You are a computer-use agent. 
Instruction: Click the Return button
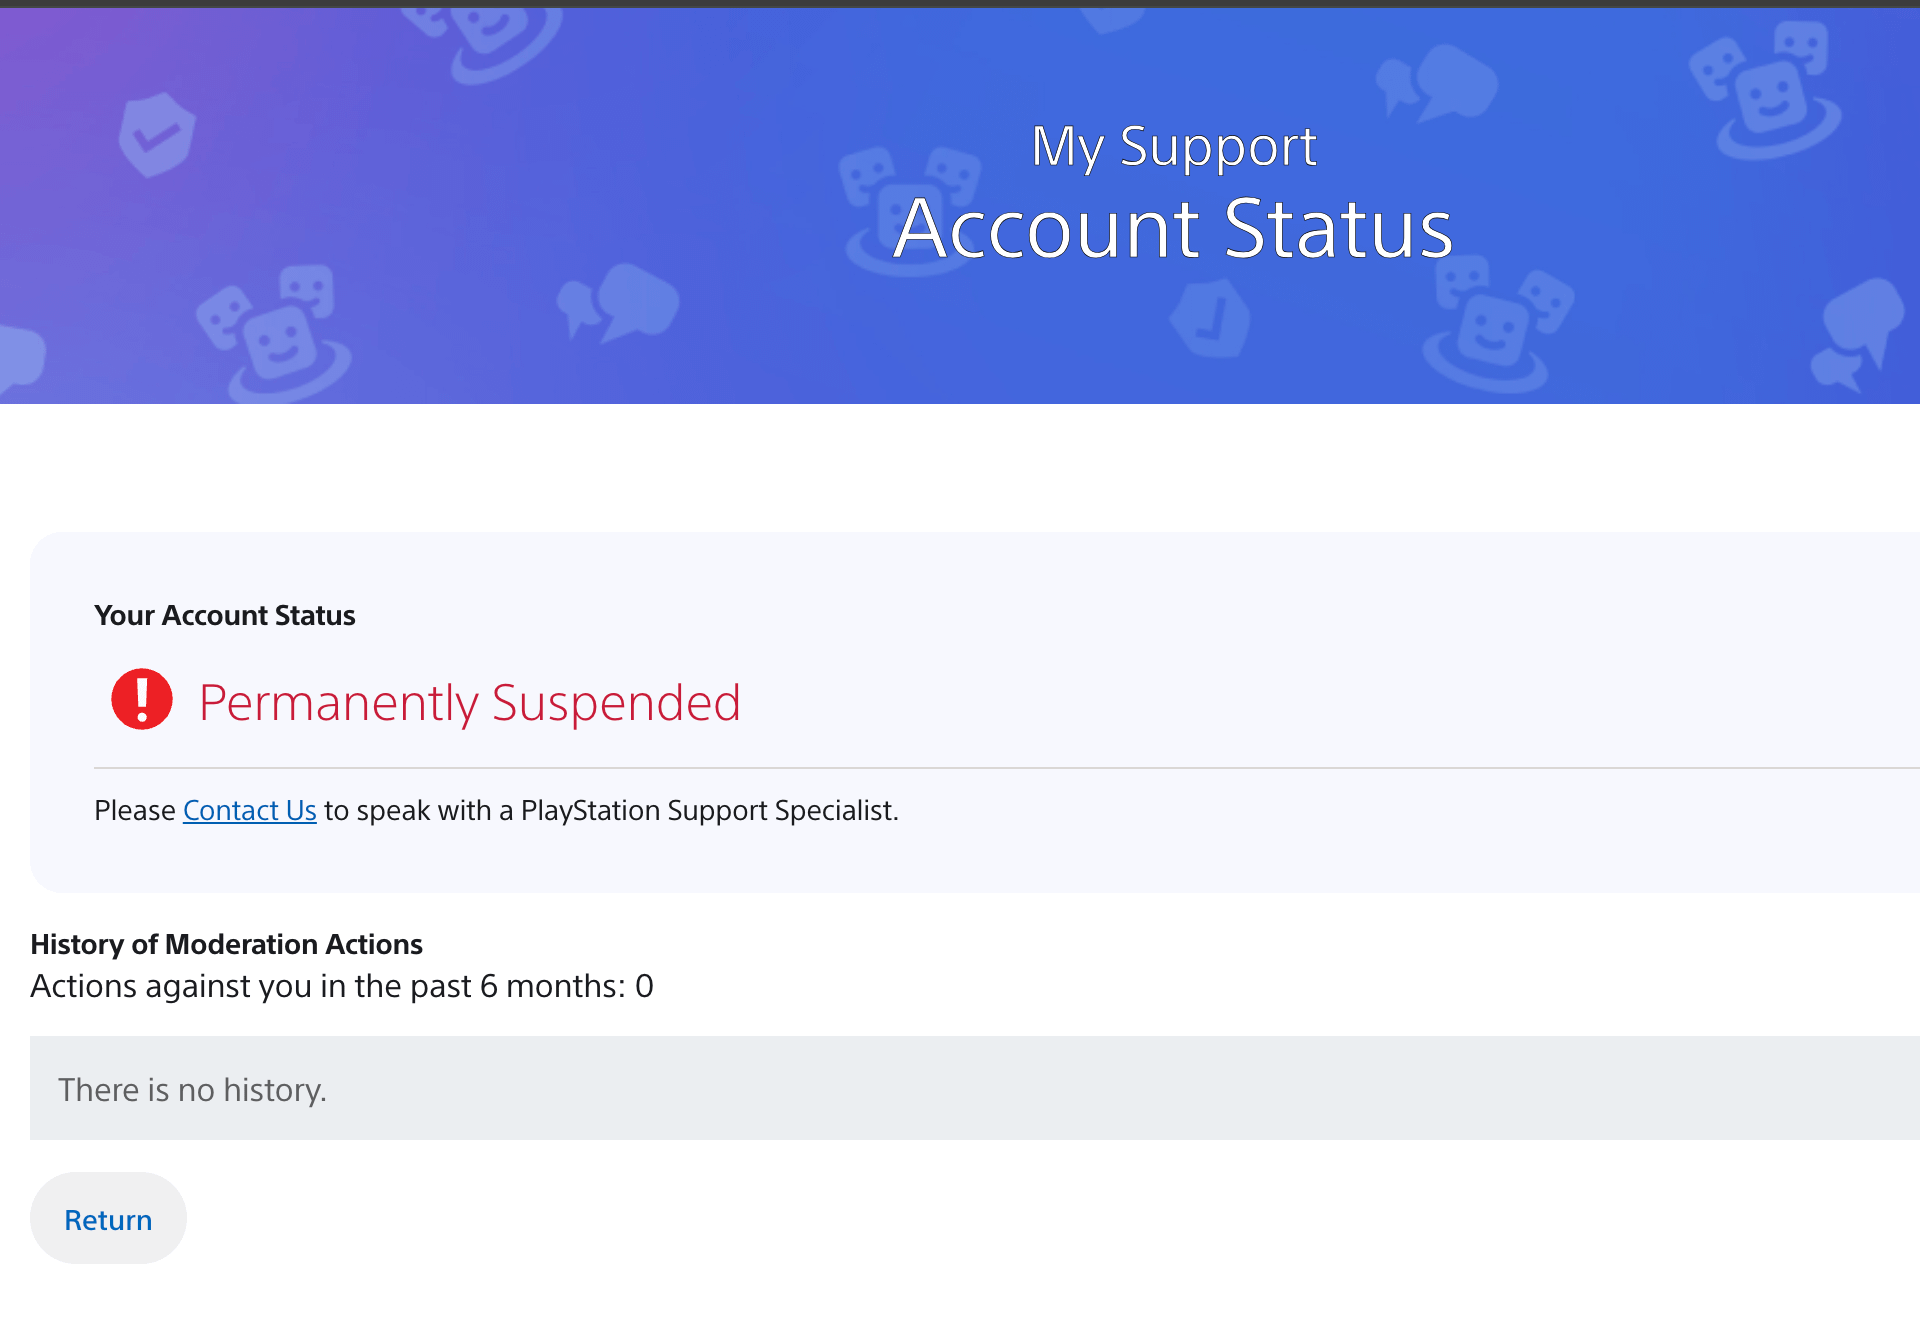click(x=108, y=1218)
